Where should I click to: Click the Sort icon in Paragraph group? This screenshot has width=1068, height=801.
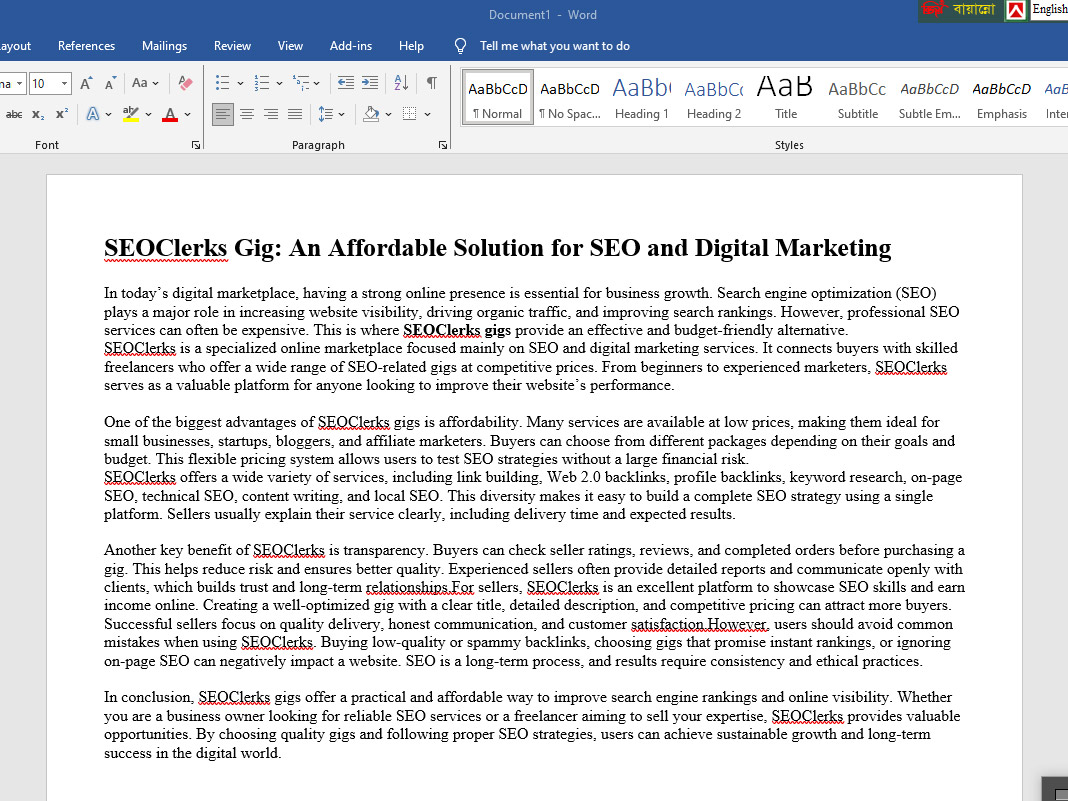[401, 83]
